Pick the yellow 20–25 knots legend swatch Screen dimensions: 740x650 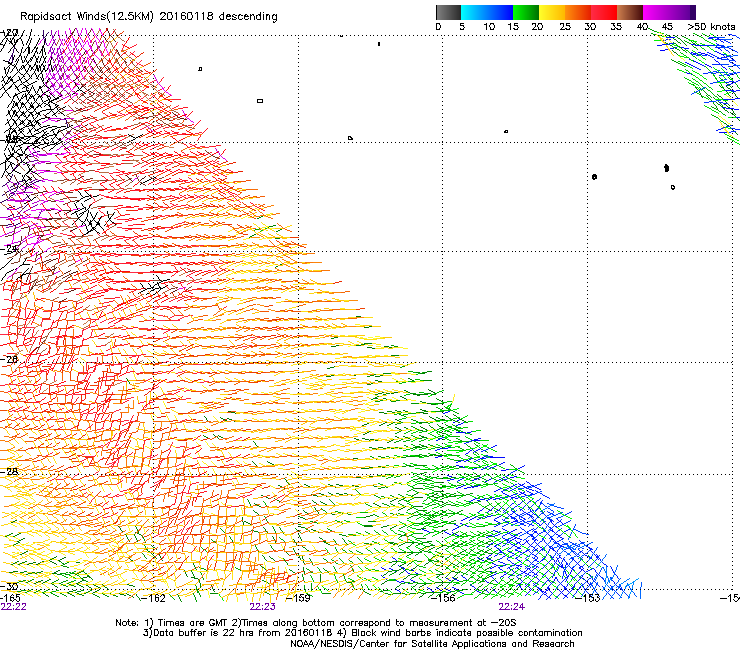click(x=552, y=12)
